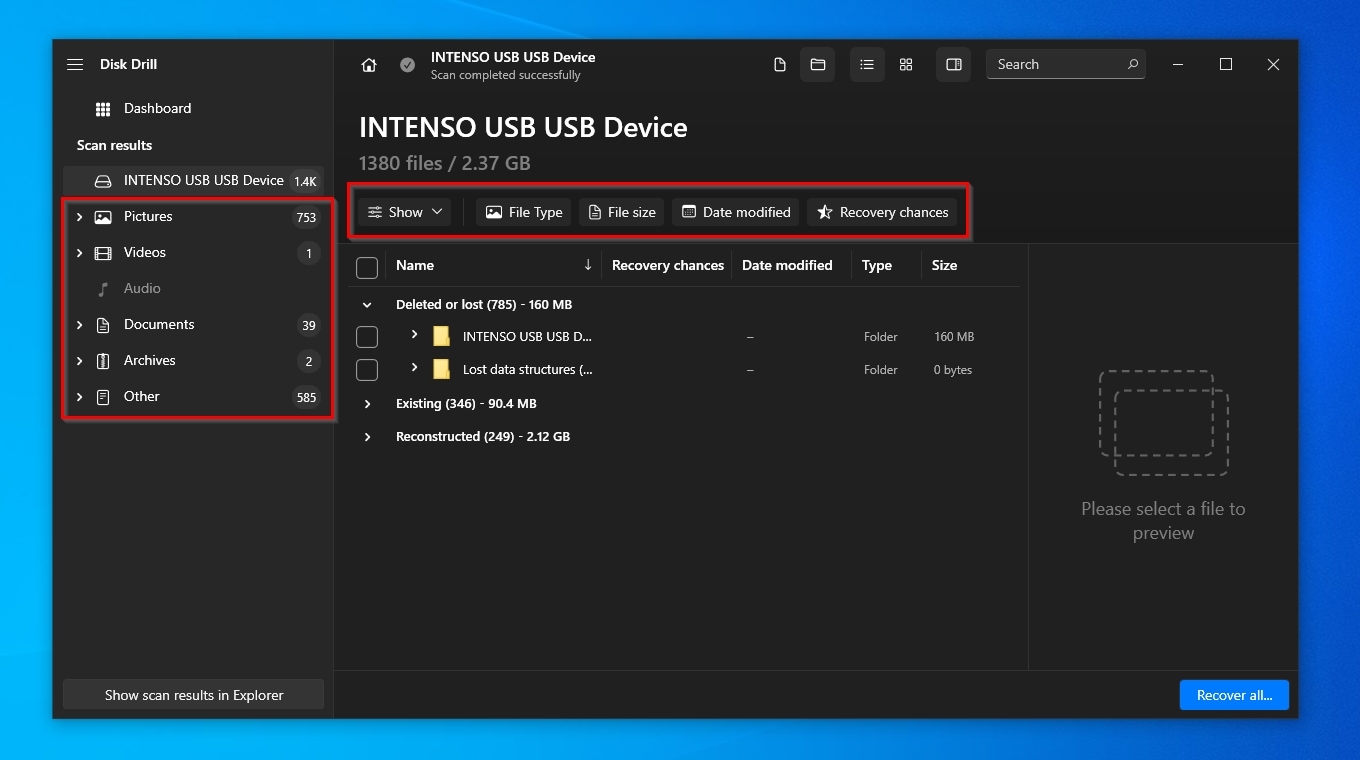Click the Recover all... button
This screenshot has height=760, width=1360.
point(1234,695)
